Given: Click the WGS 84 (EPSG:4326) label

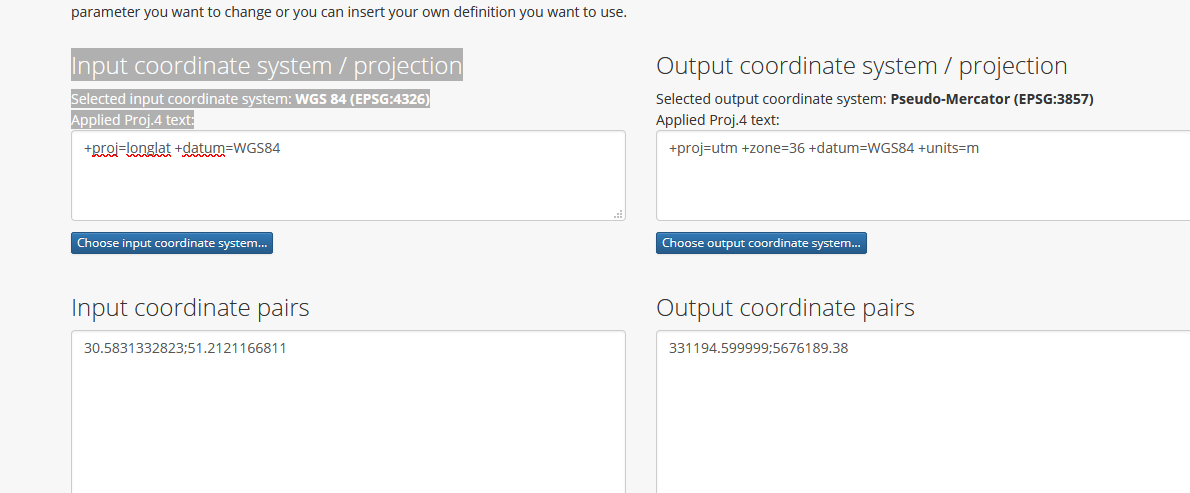Looking at the screenshot, I should point(362,100).
